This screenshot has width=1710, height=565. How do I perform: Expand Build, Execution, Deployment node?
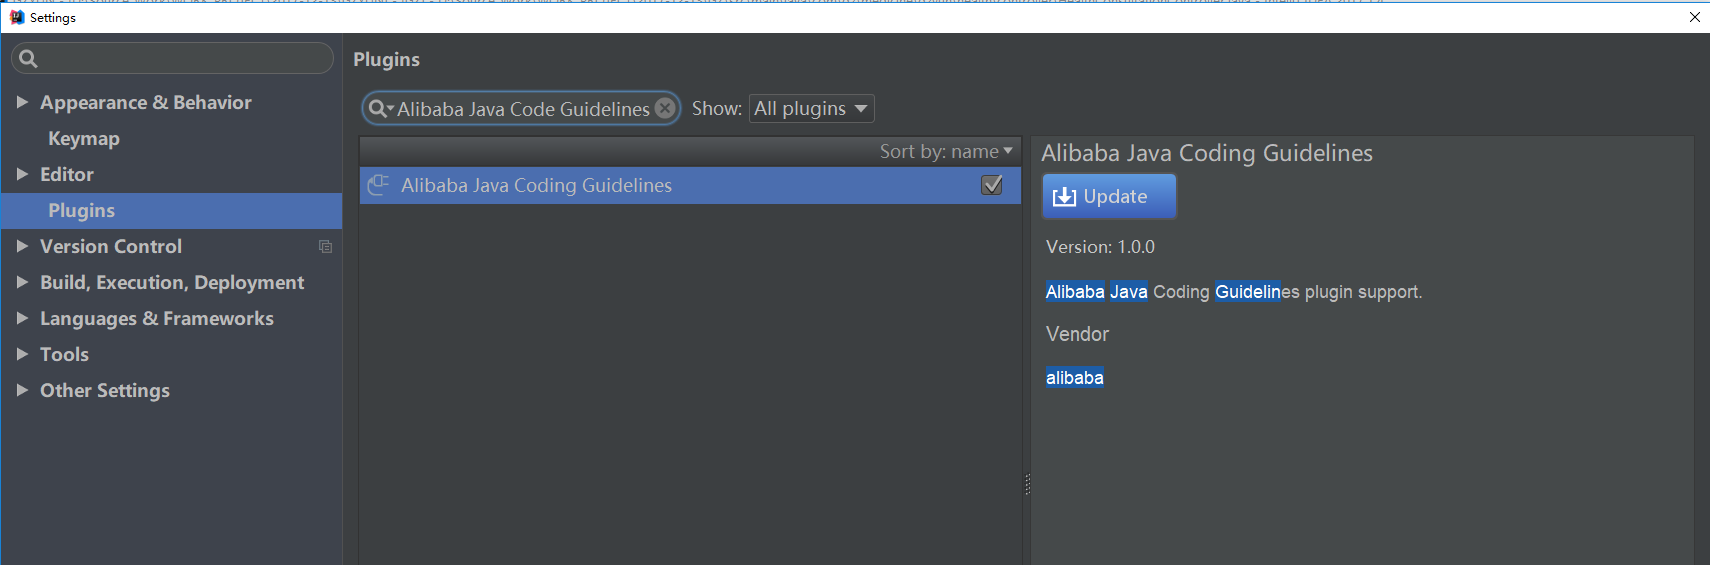pos(22,282)
